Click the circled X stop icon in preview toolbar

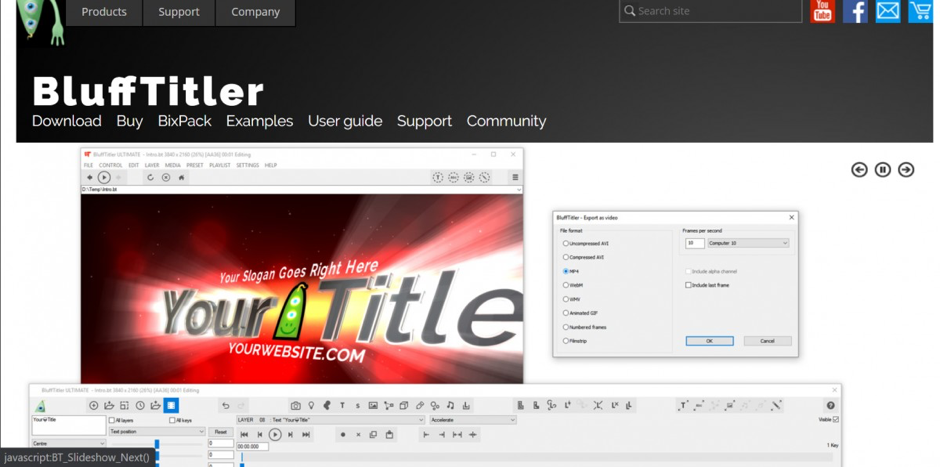pos(166,177)
